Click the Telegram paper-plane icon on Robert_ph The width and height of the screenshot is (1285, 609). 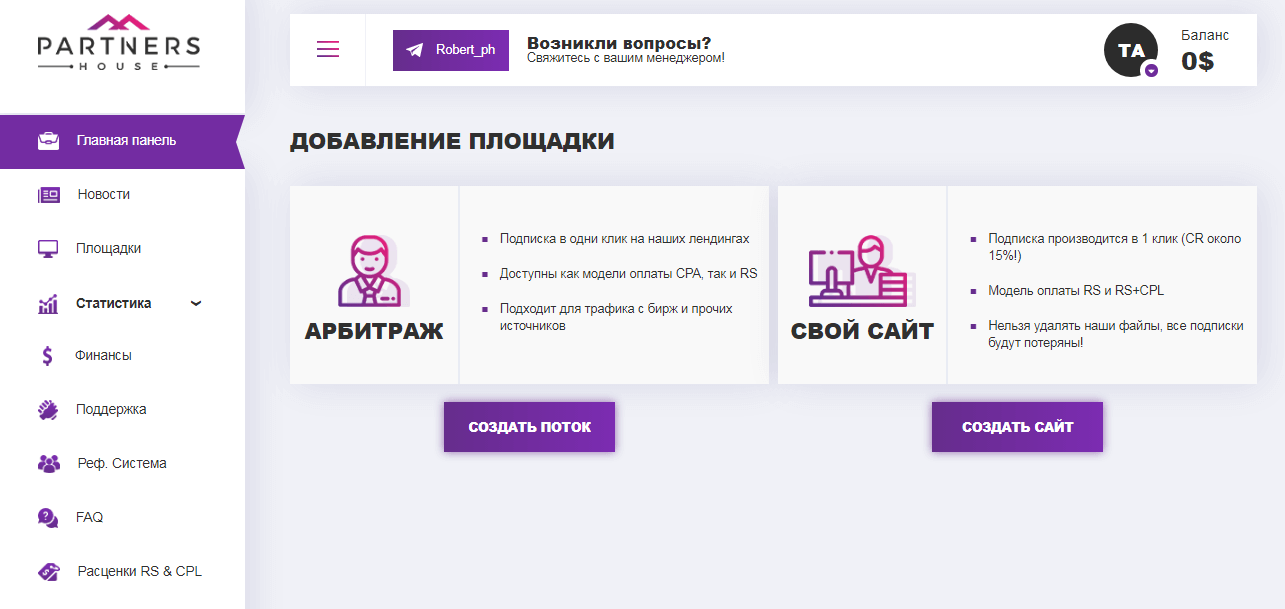(413, 49)
